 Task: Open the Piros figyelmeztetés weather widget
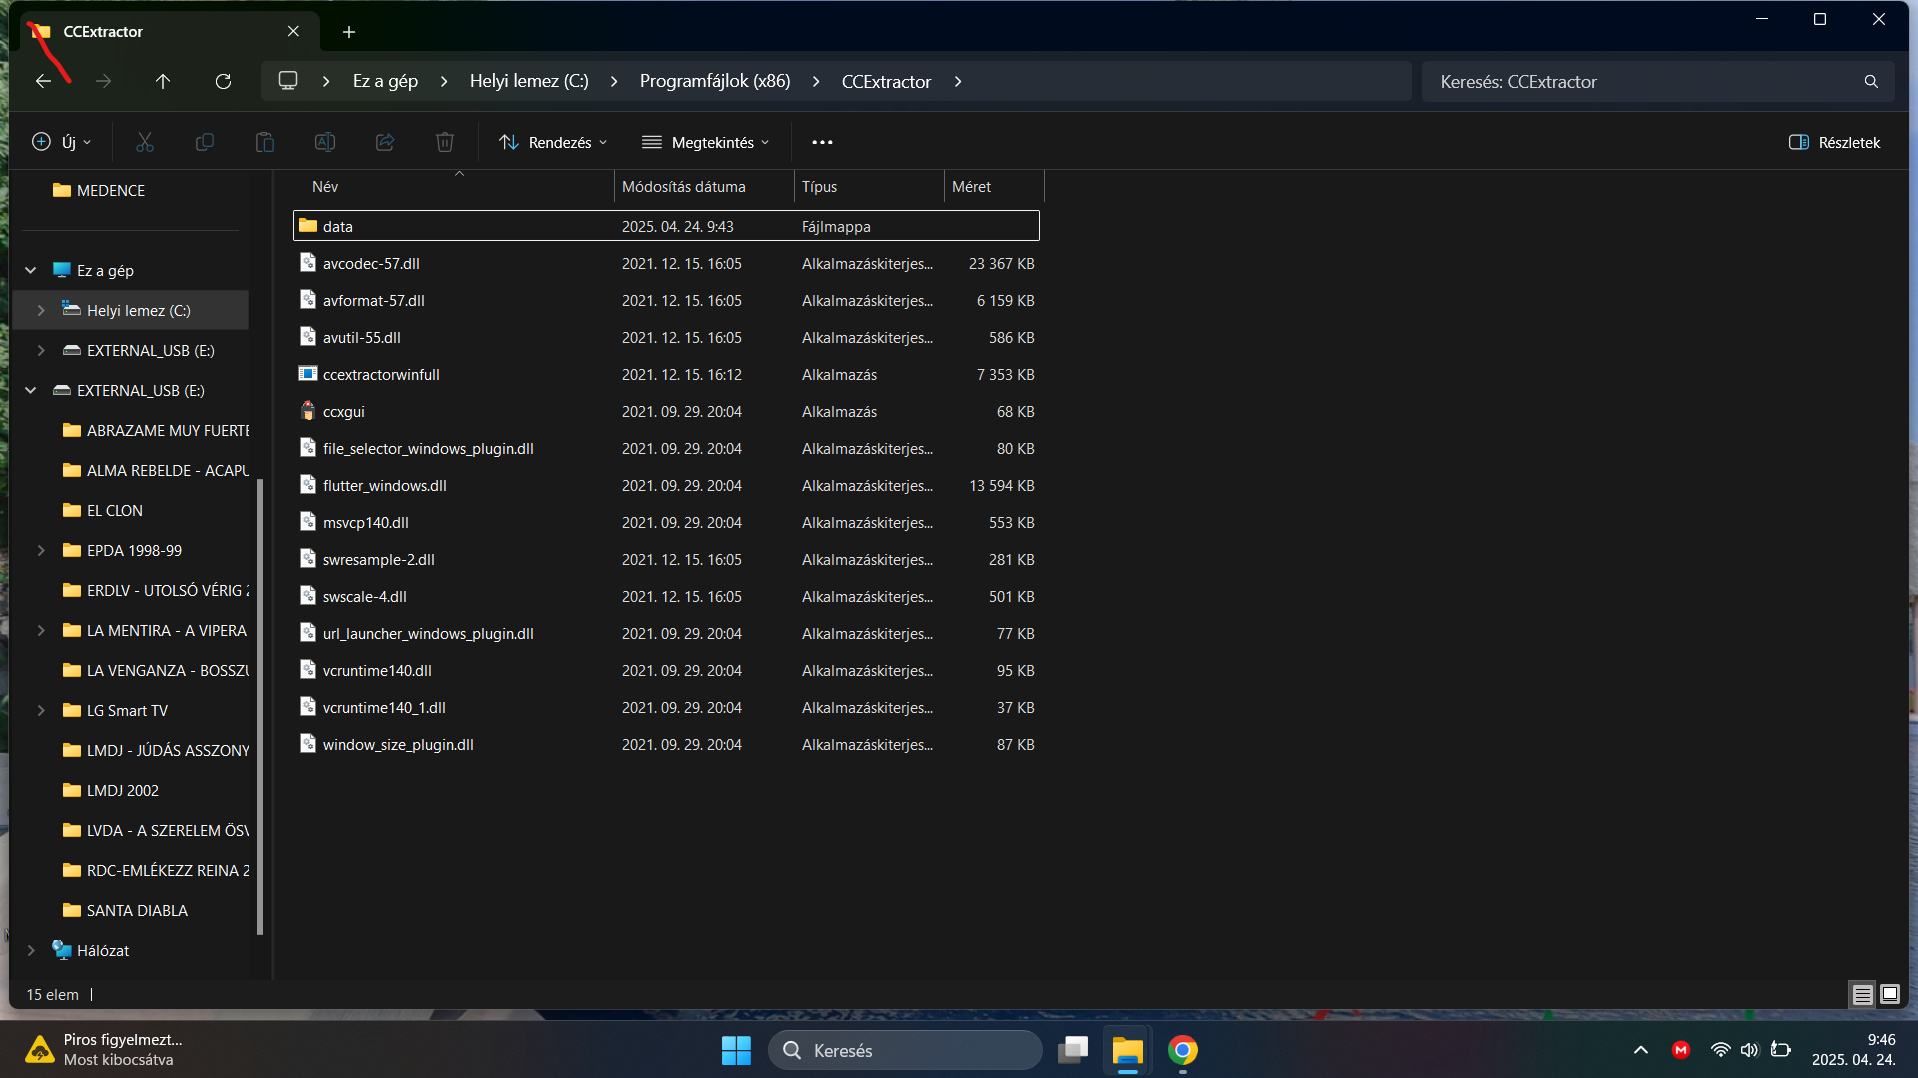coord(105,1050)
